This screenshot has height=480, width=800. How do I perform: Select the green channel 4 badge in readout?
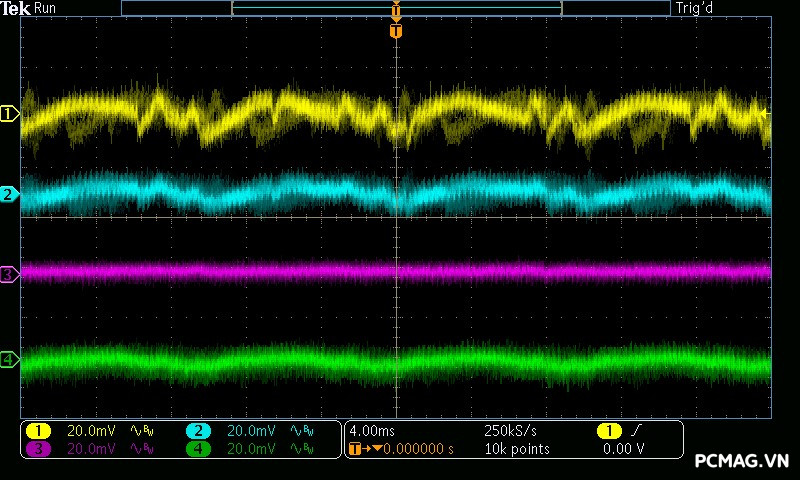coord(198,449)
